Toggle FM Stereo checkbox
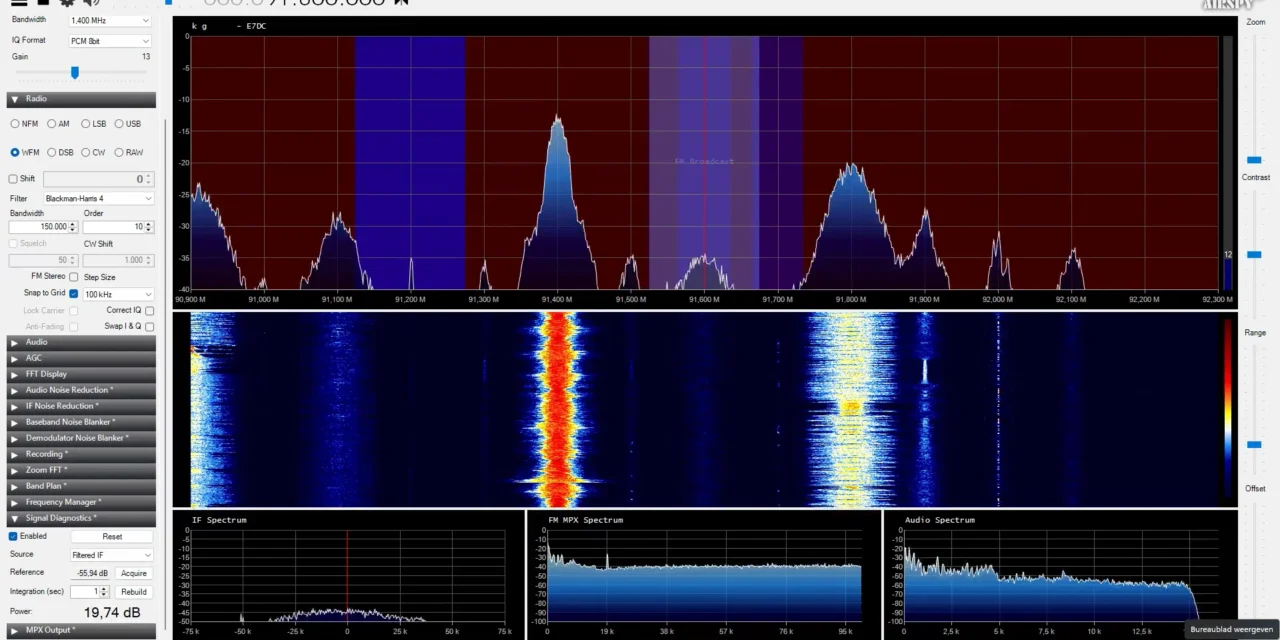 point(74,277)
